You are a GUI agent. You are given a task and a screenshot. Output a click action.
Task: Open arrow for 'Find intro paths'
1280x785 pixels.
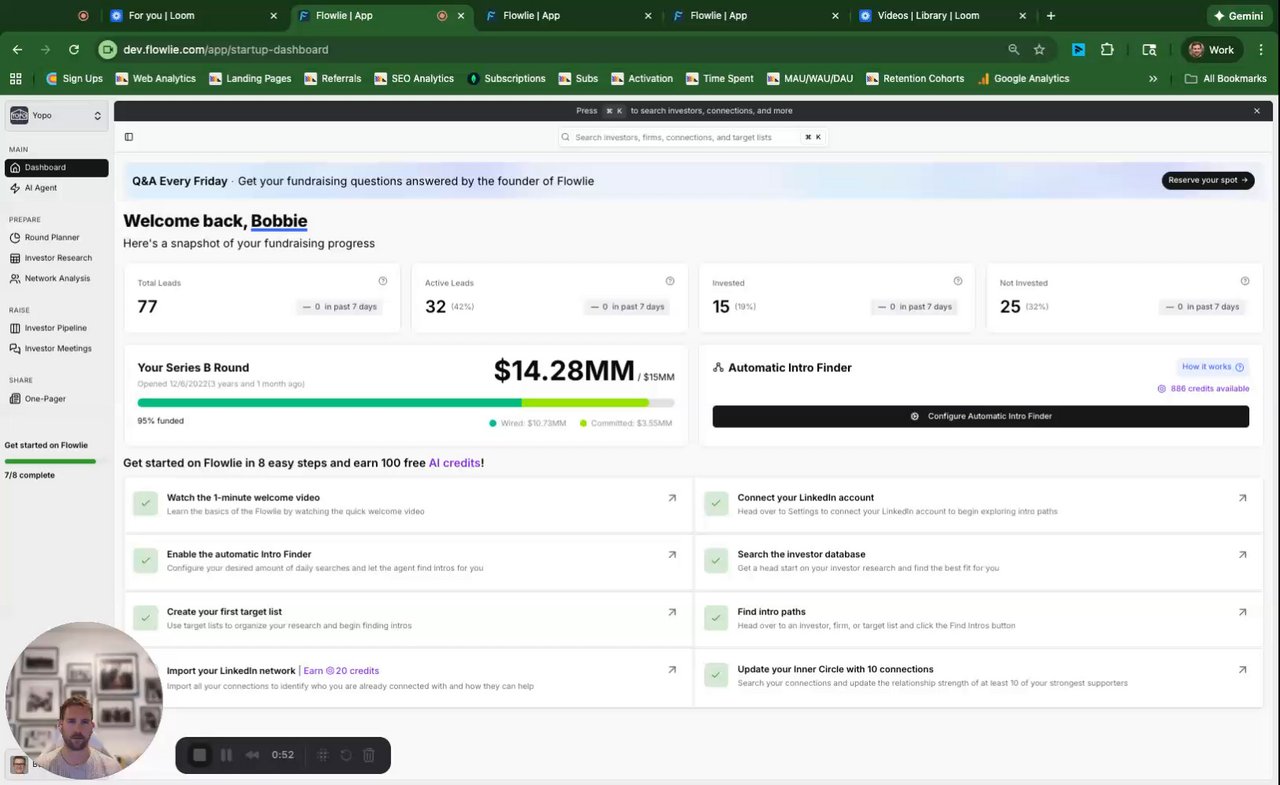tap(1243, 612)
